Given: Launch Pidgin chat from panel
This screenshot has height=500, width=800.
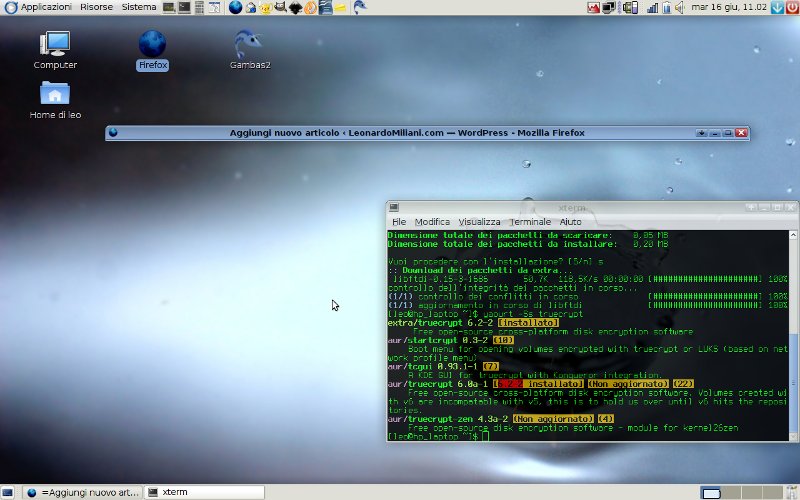Looking at the screenshot, I should pyautogui.click(x=265, y=7).
